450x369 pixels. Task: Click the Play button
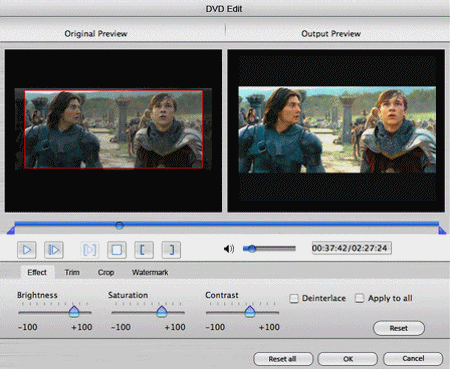[x=27, y=250]
